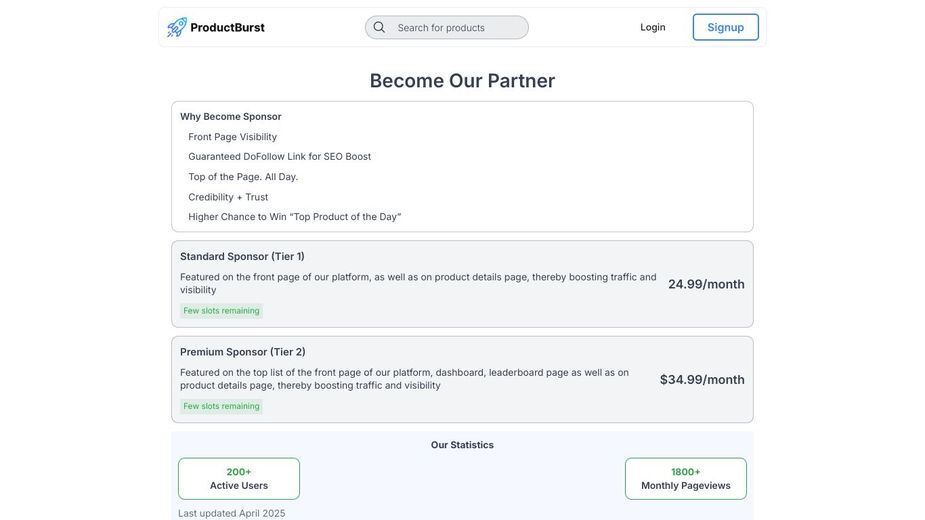Viewport: 925px width, 520px height.
Task: Click the Front Page Visibility item
Action: tap(232, 136)
